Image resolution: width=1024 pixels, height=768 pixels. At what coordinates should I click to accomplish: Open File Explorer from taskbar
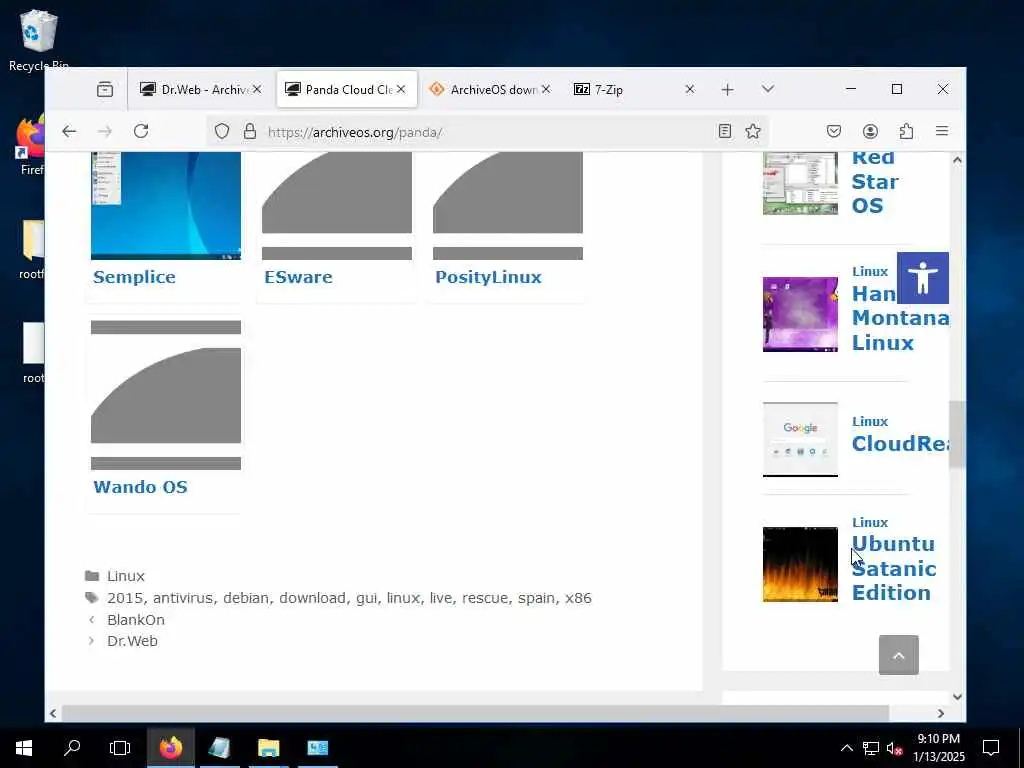[268, 747]
